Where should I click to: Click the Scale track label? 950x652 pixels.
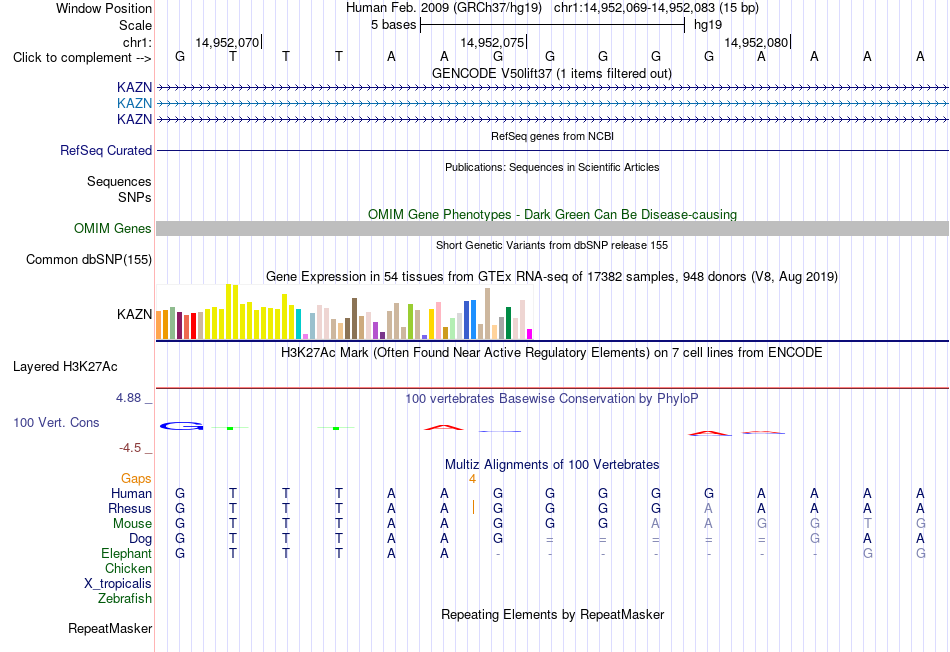pos(135,25)
